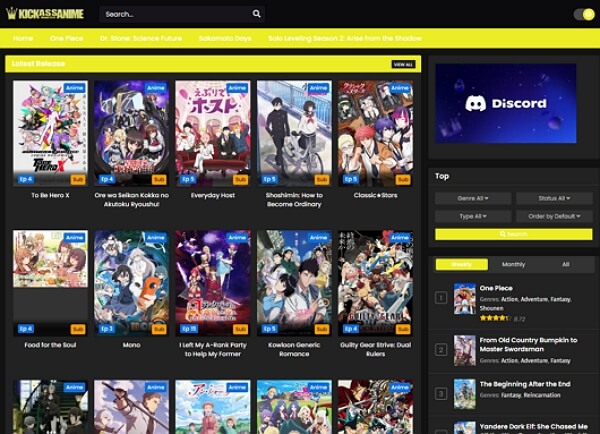Click the View All button
Viewport: 600px width, 434px height.
pos(403,64)
